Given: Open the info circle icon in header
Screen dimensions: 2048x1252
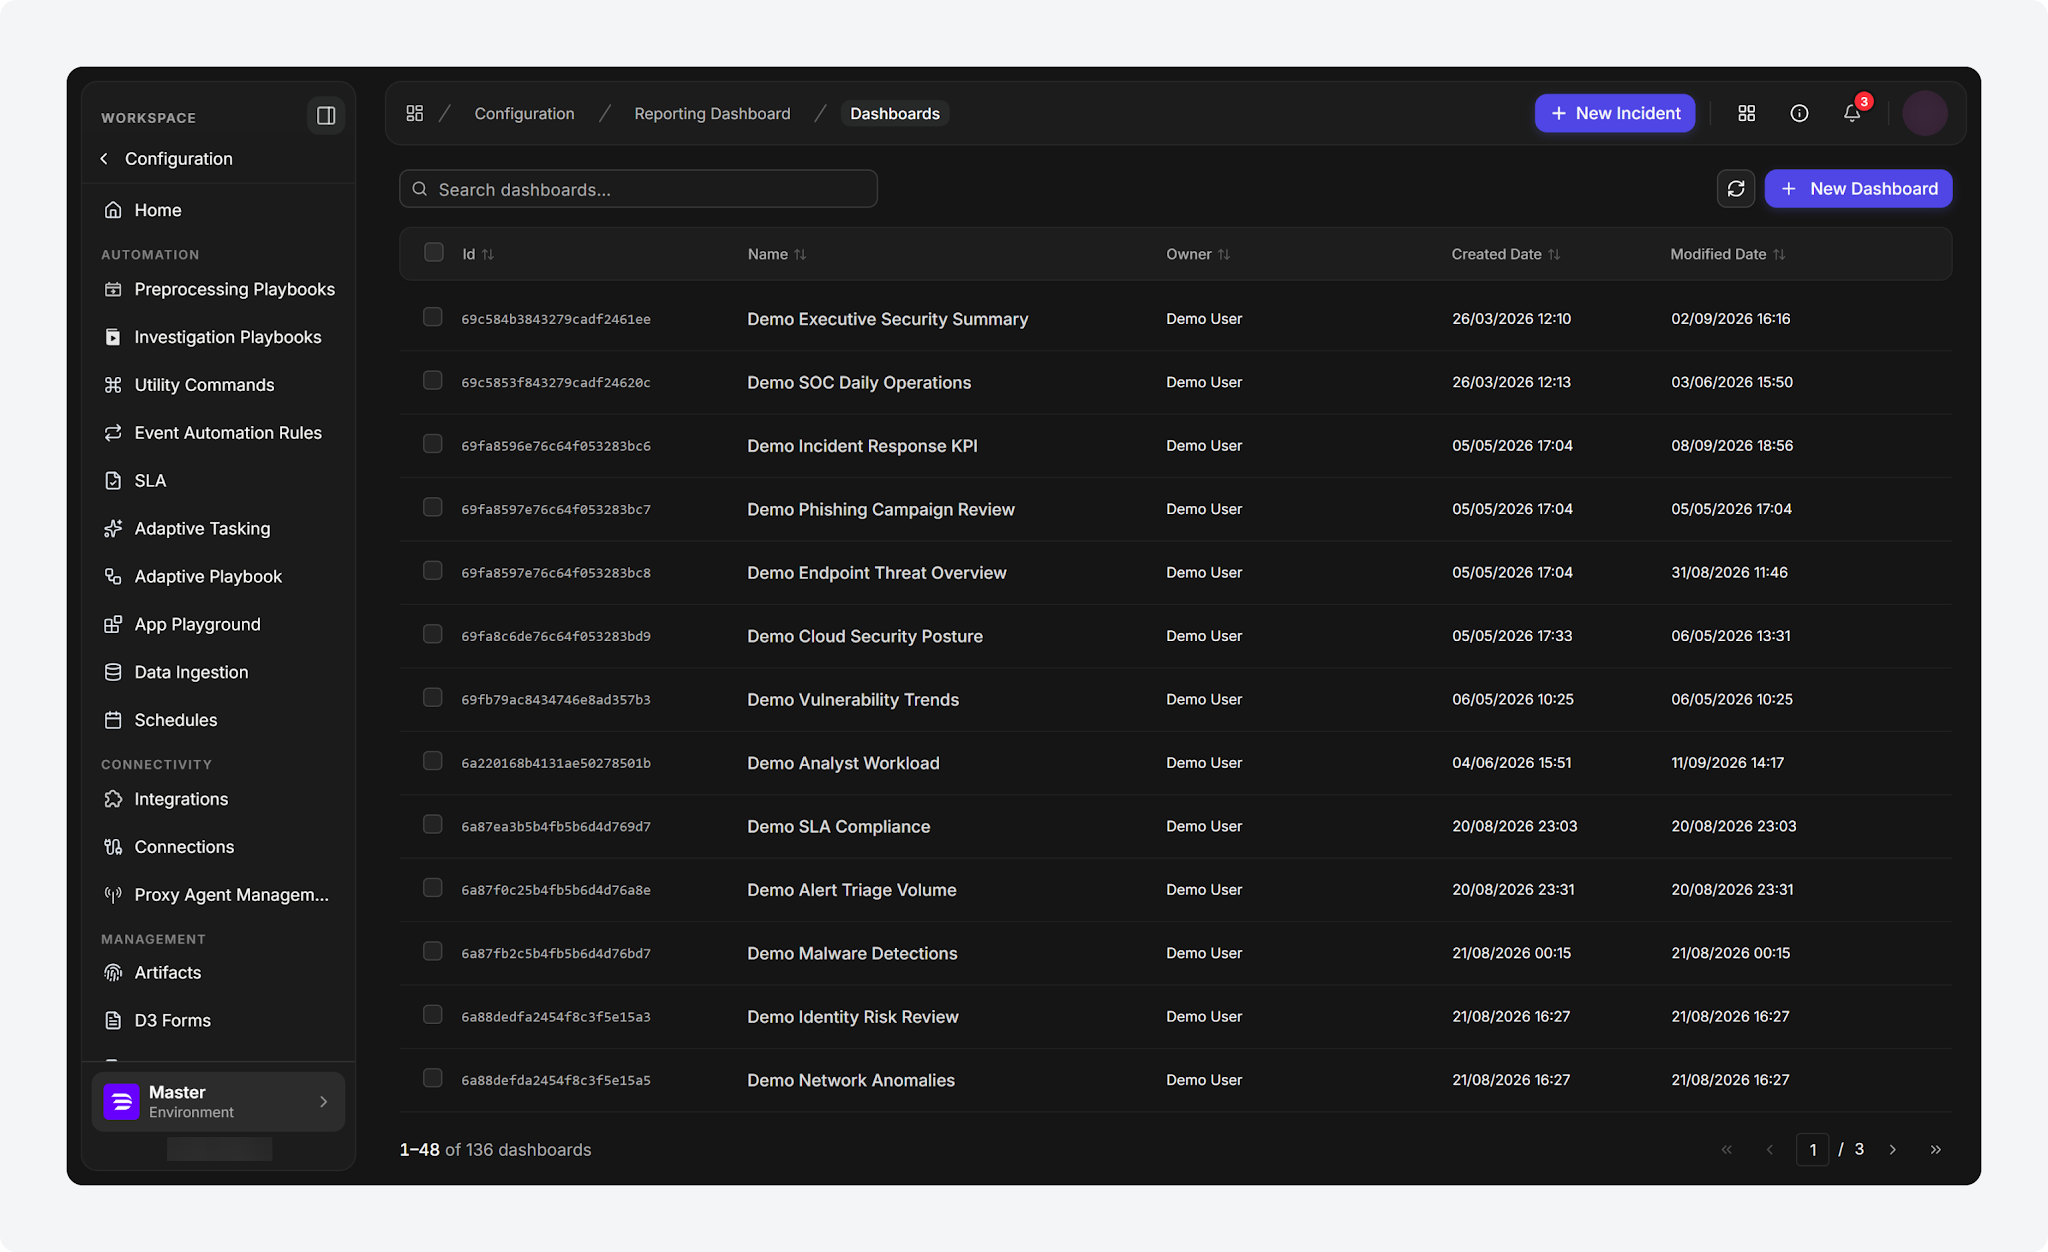Looking at the screenshot, I should click(x=1799, y=113).
